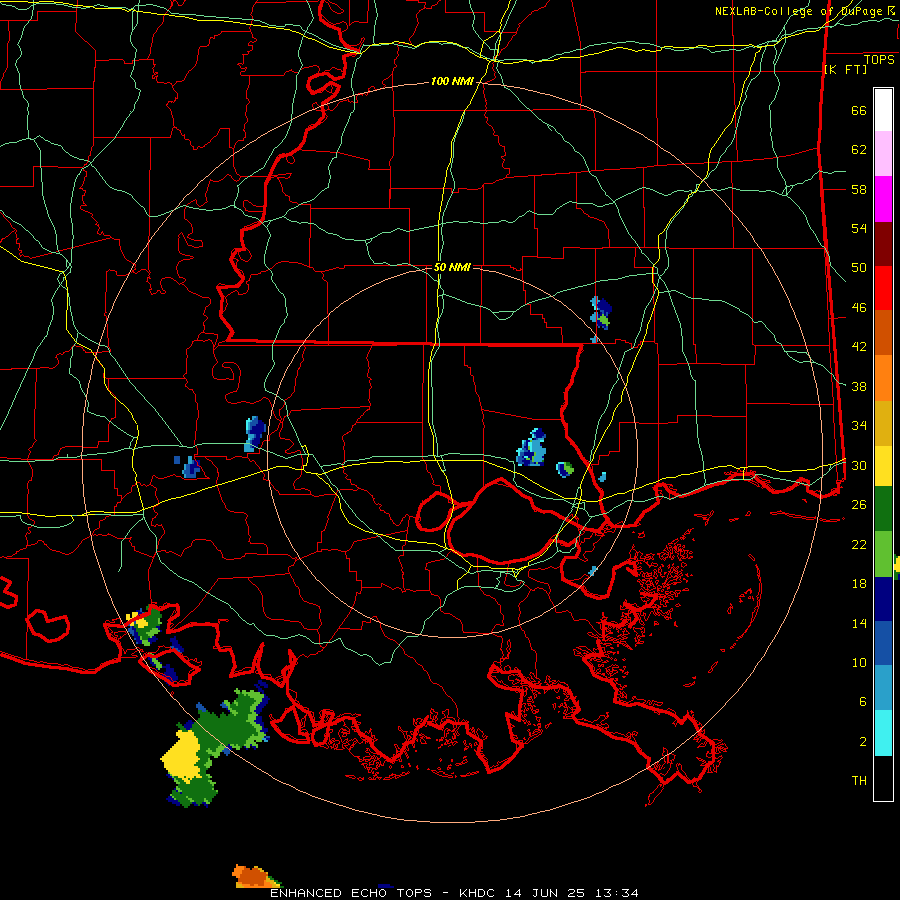Click the '58' legend value

[859, 189]
